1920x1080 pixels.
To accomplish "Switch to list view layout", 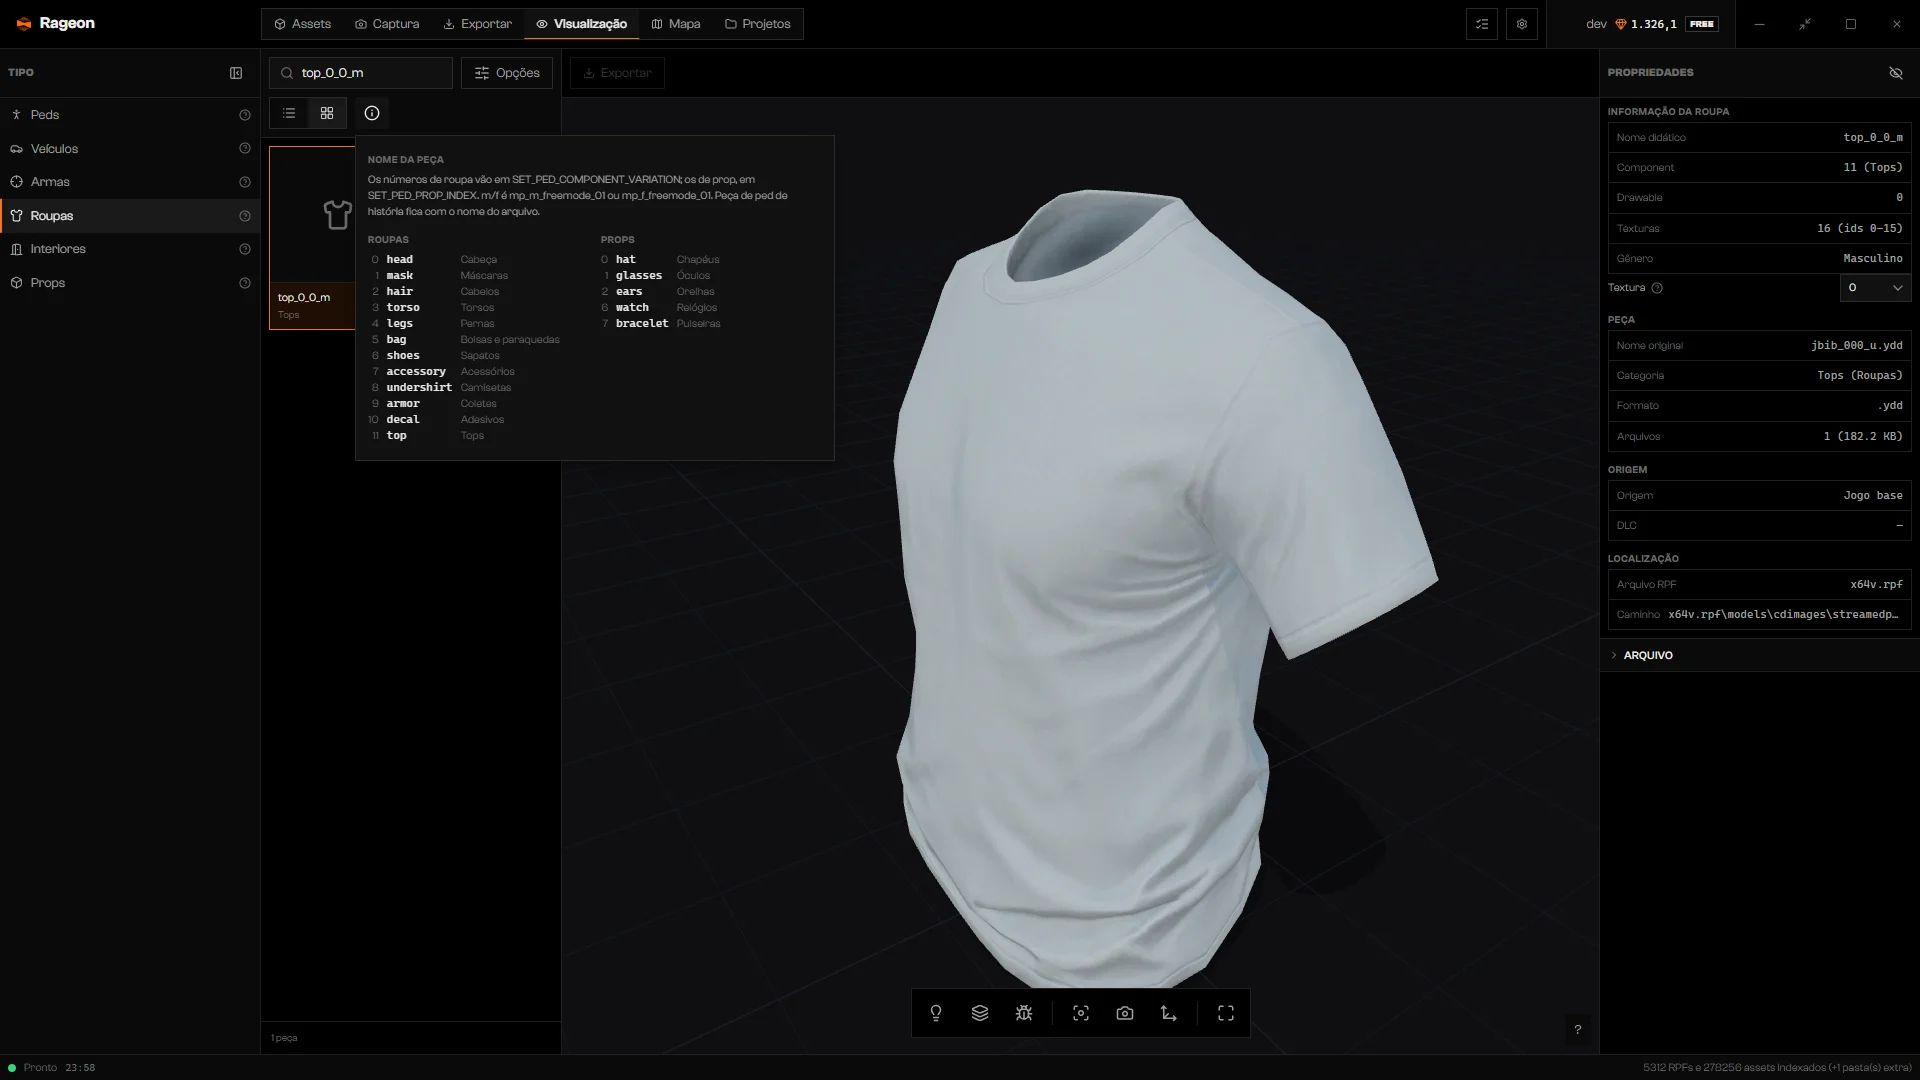I will tap(289, 113).
